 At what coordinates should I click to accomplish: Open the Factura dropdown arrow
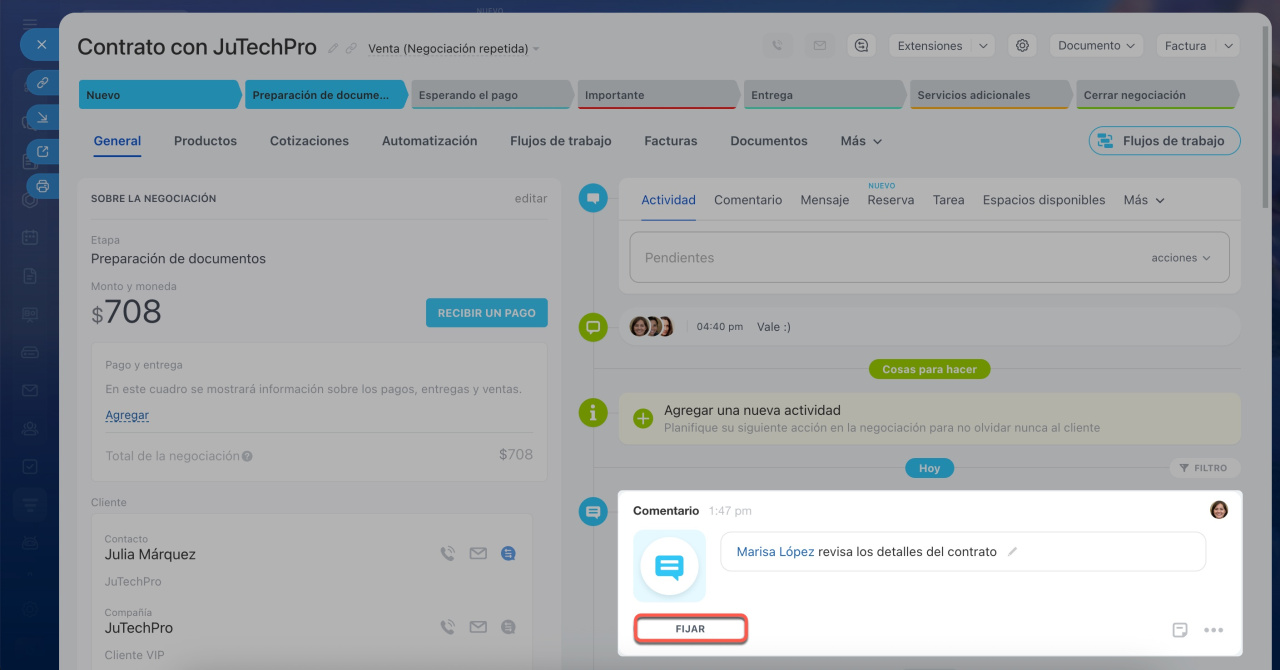(x=1229, y=46)
